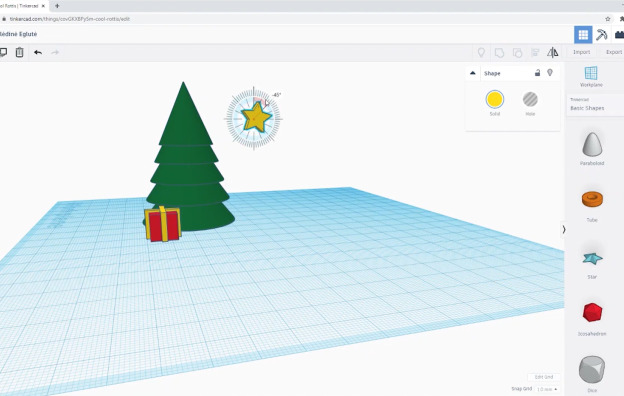Pick the Star shape from Basic Shapes

tap(592, 263)
